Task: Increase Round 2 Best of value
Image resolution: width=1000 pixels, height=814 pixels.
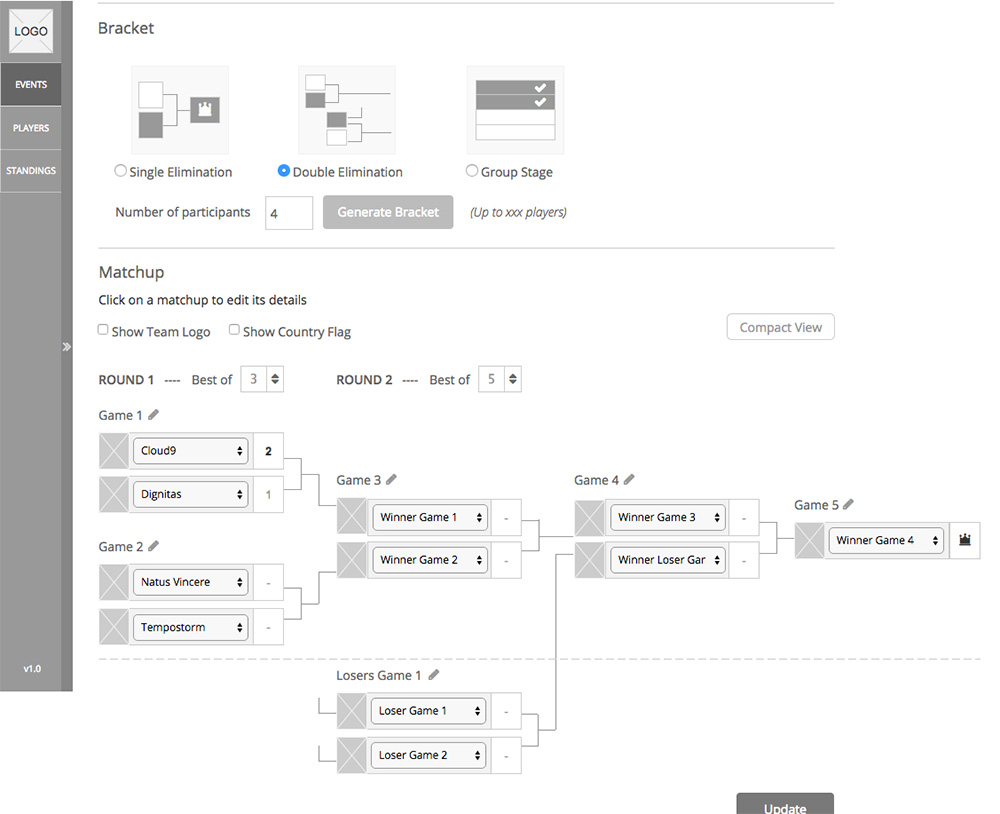Action: click(512, 374)
